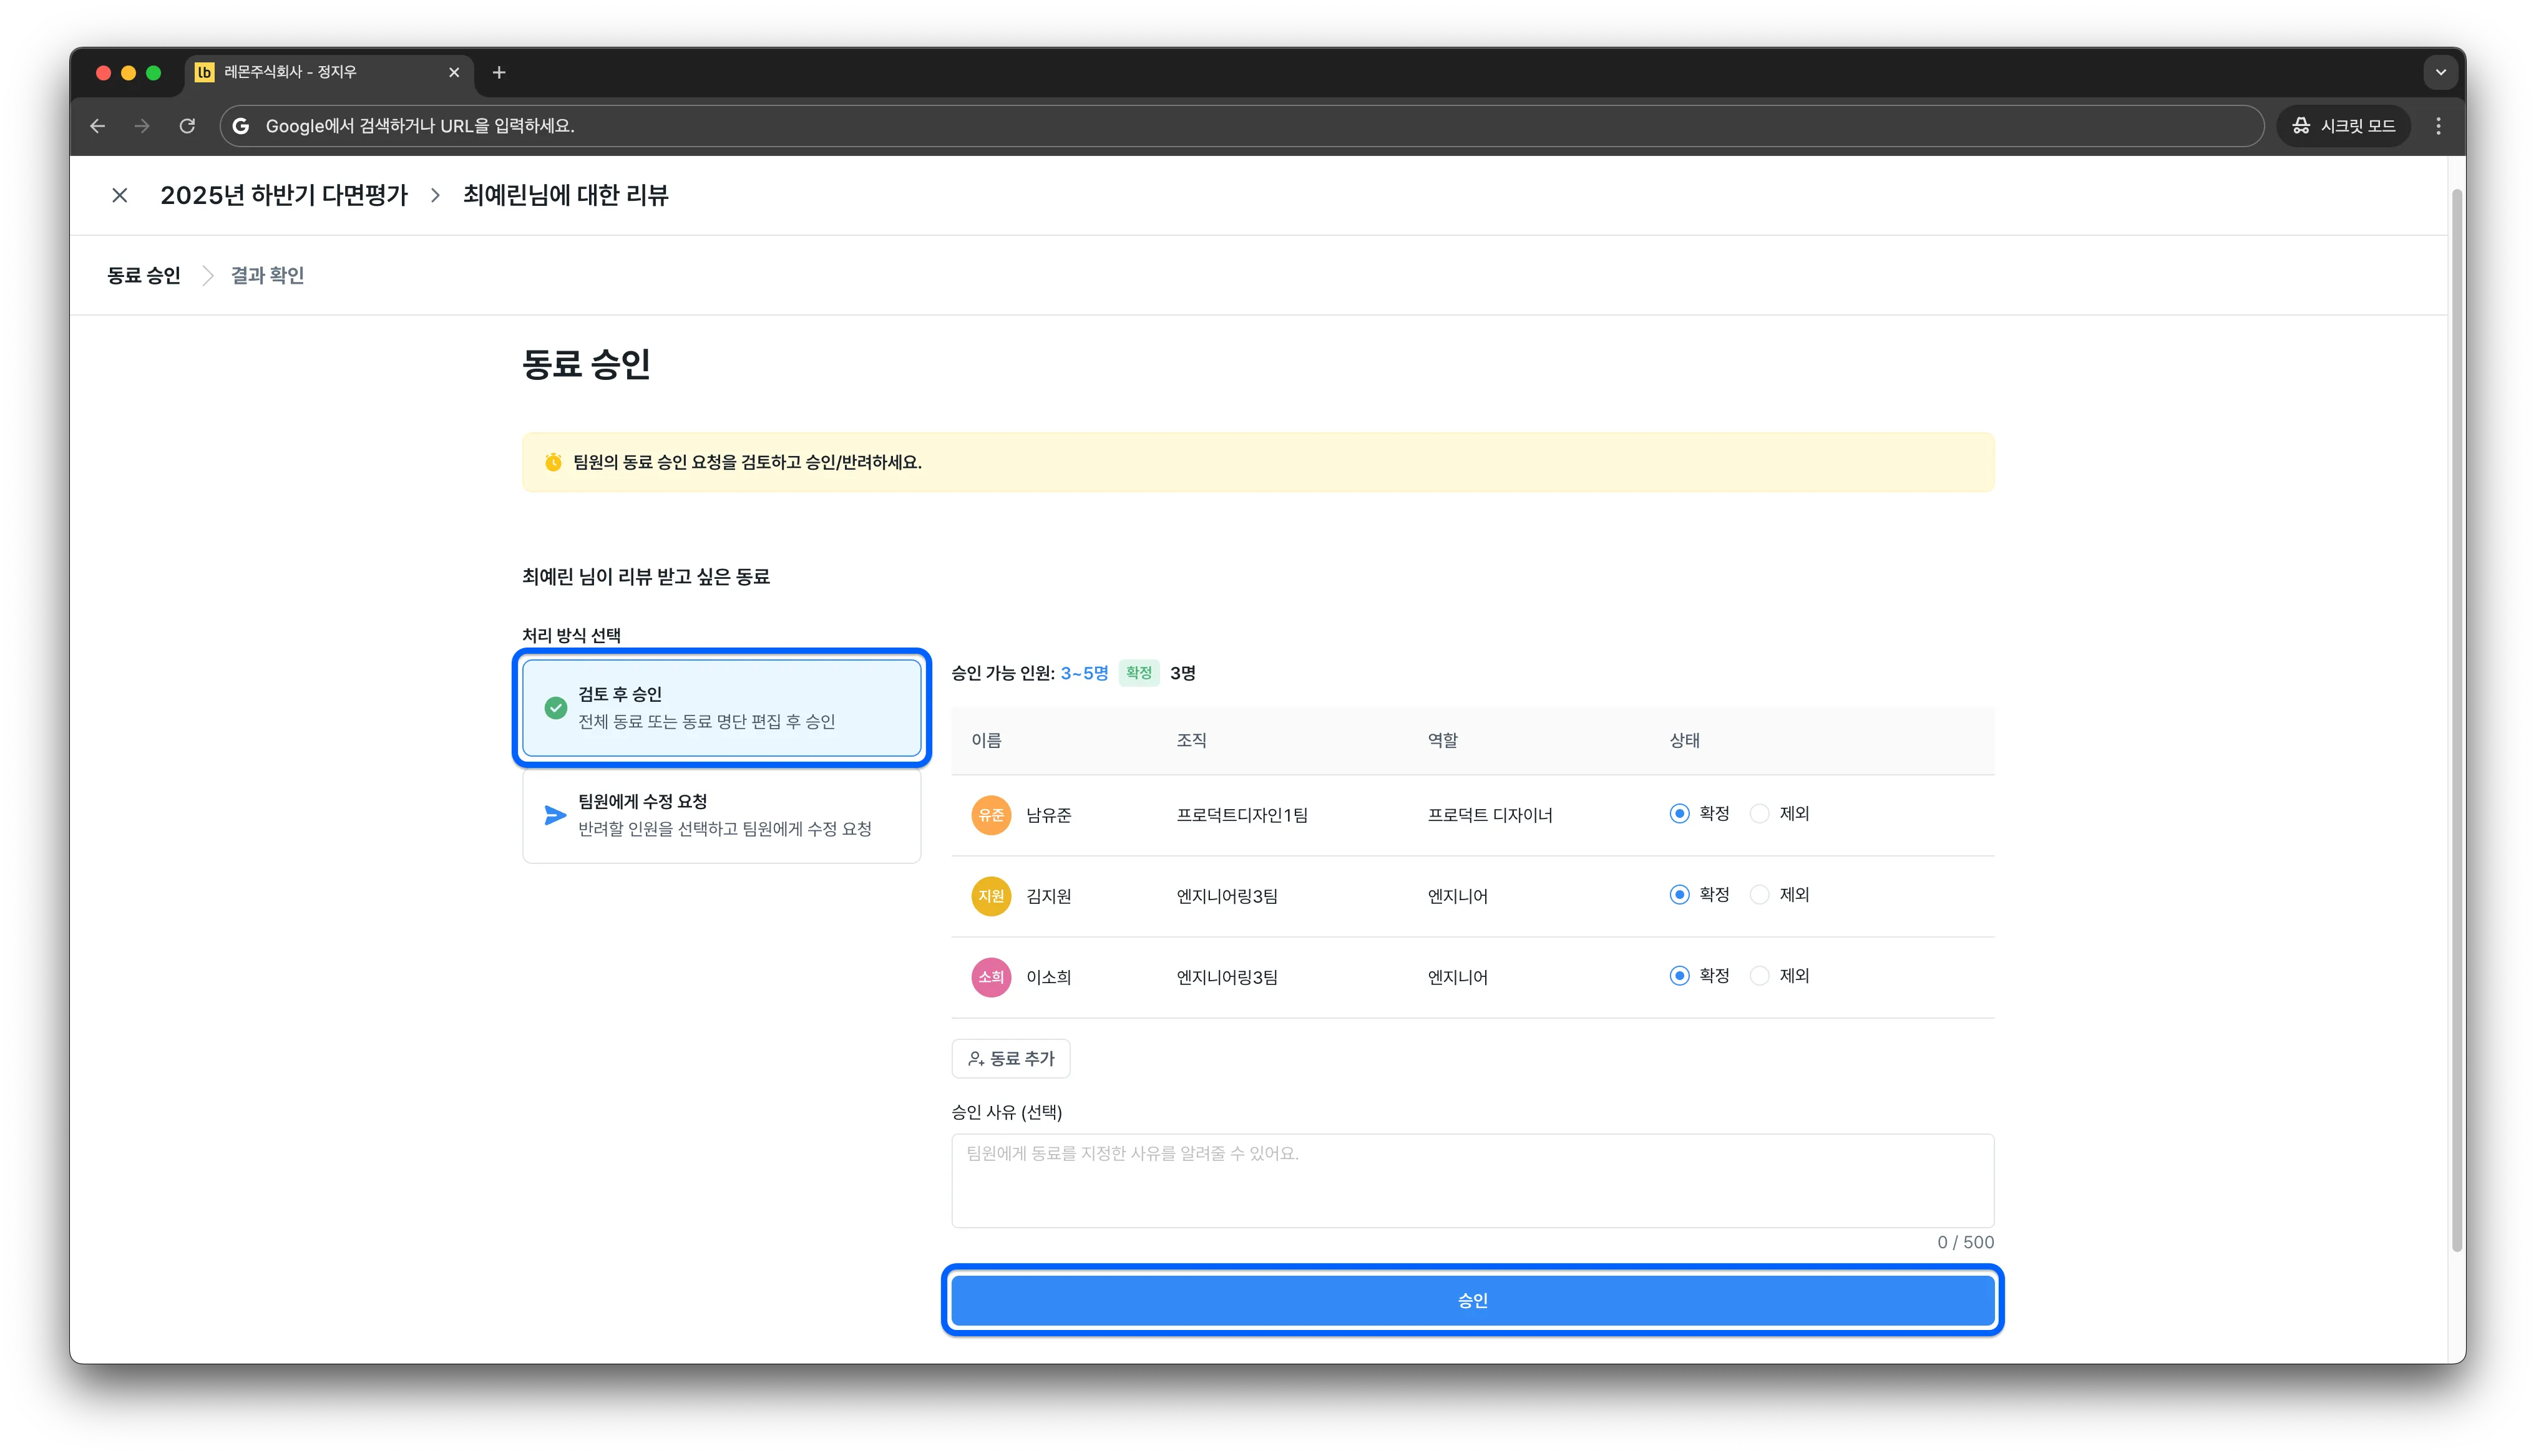Click the 동료 추가 button

click(1010, 1058)
